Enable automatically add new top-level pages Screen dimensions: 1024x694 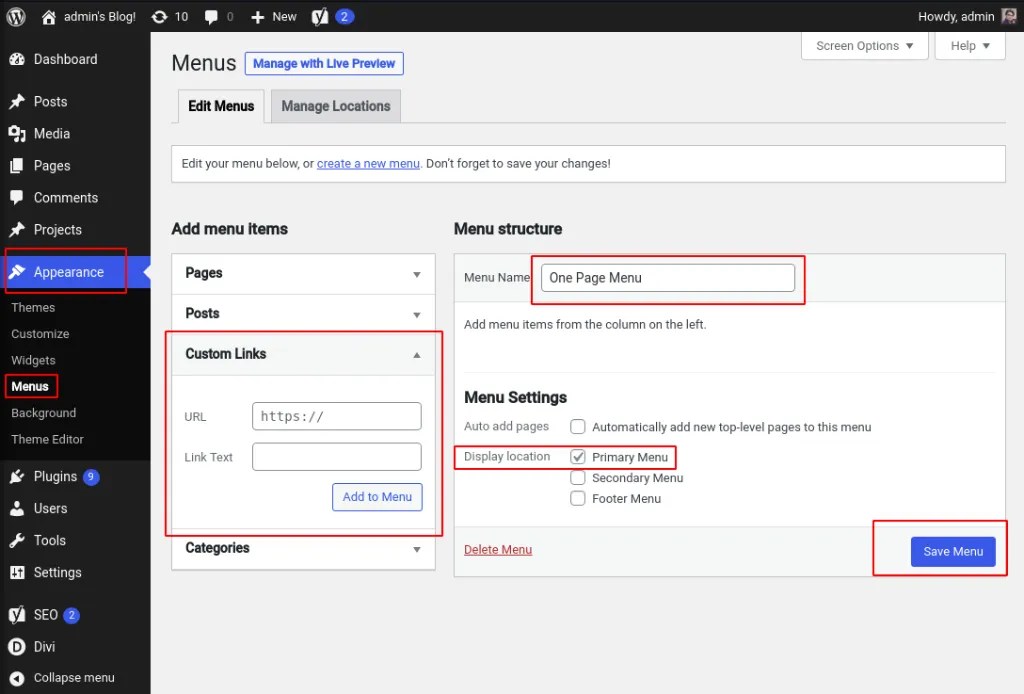point(578,426)
